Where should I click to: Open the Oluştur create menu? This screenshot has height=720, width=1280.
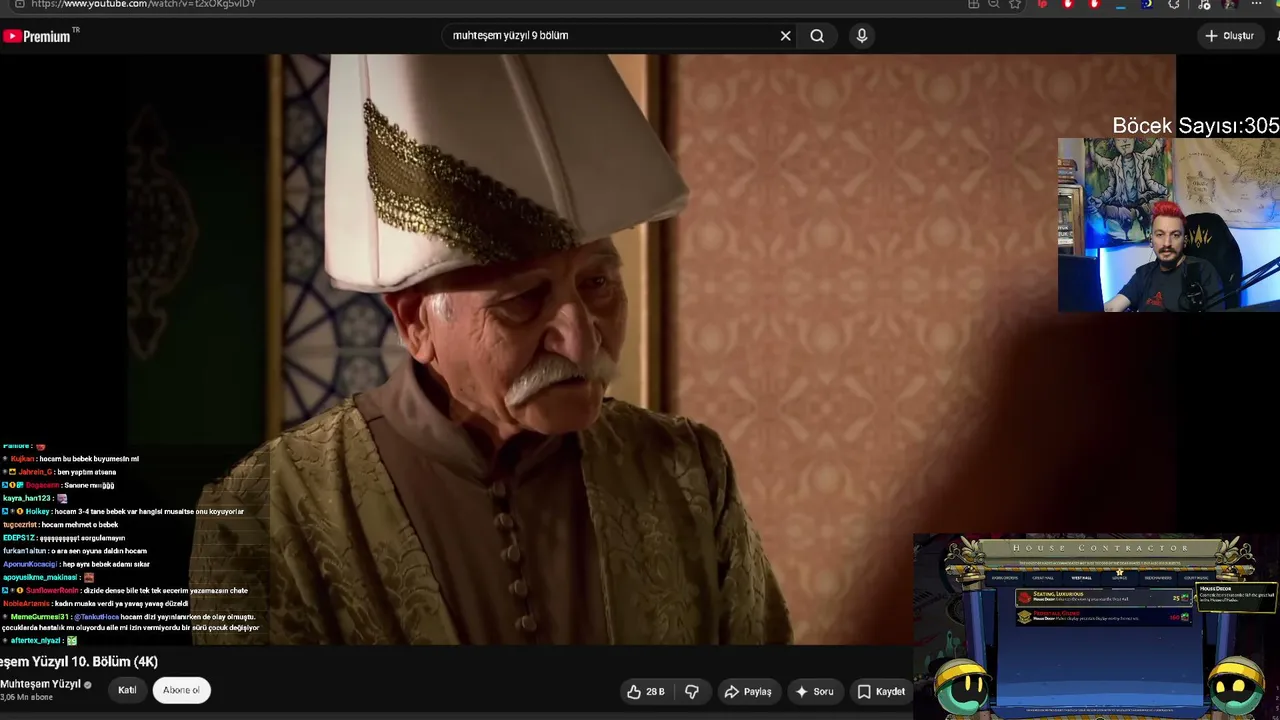point(1229,36)
